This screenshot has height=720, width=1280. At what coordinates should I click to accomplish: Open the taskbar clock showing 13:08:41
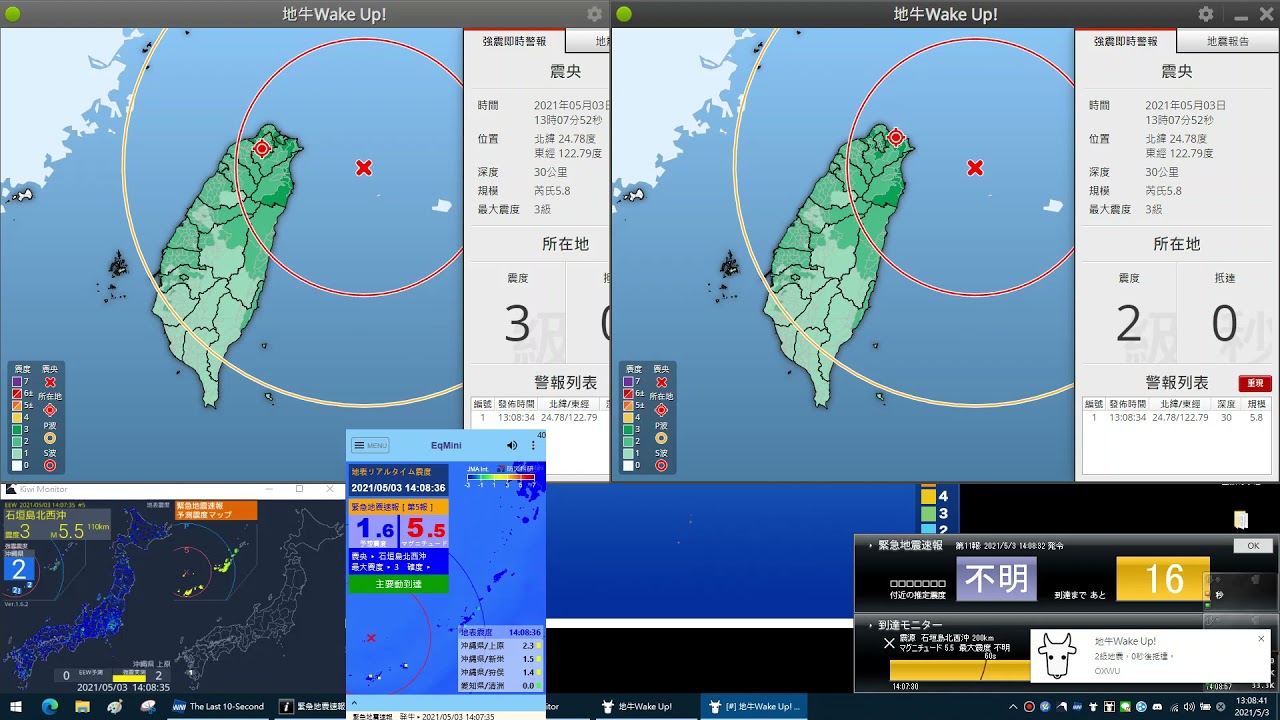coord(1251,706)
